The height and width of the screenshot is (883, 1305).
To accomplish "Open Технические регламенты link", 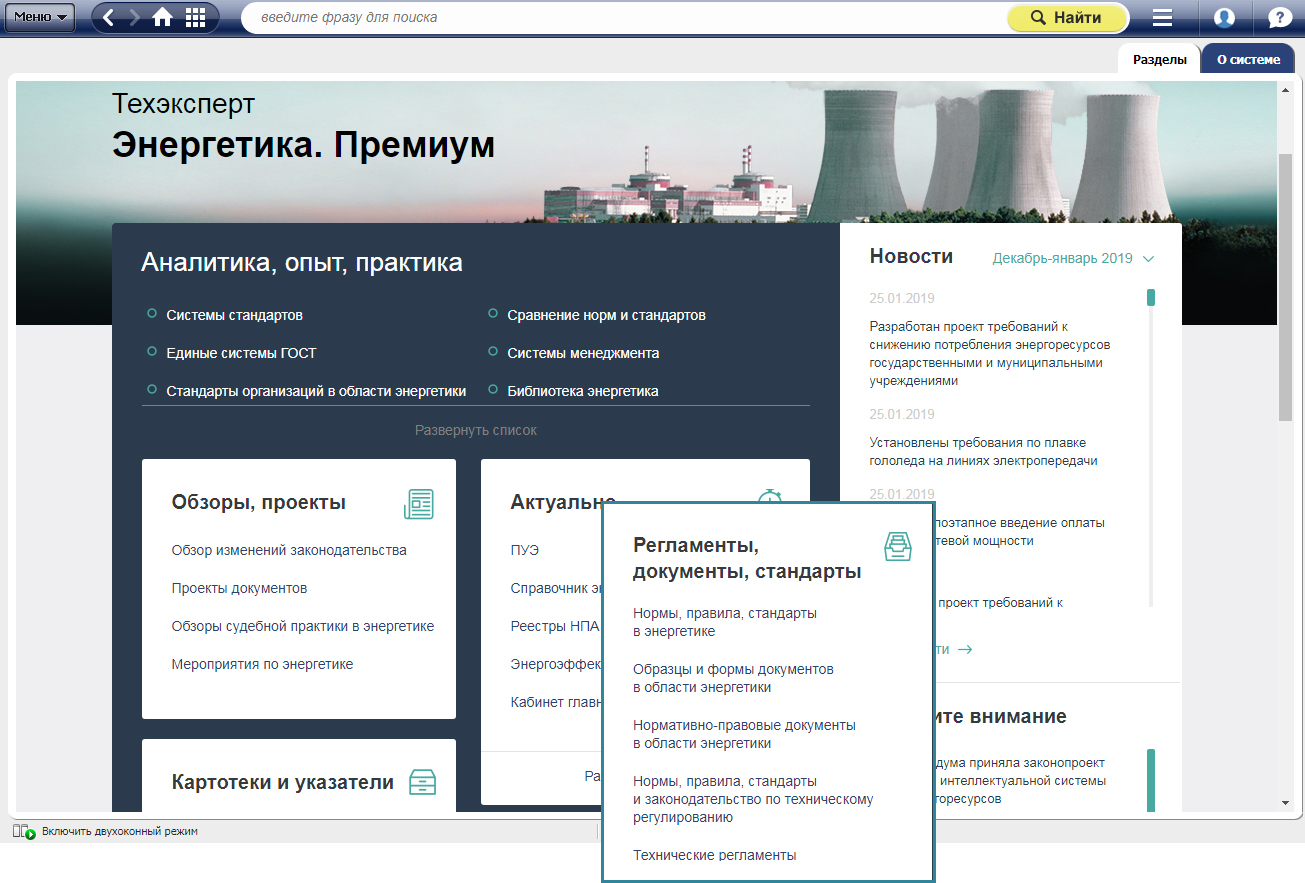I will pyautogui.click(x=714, y=855).
